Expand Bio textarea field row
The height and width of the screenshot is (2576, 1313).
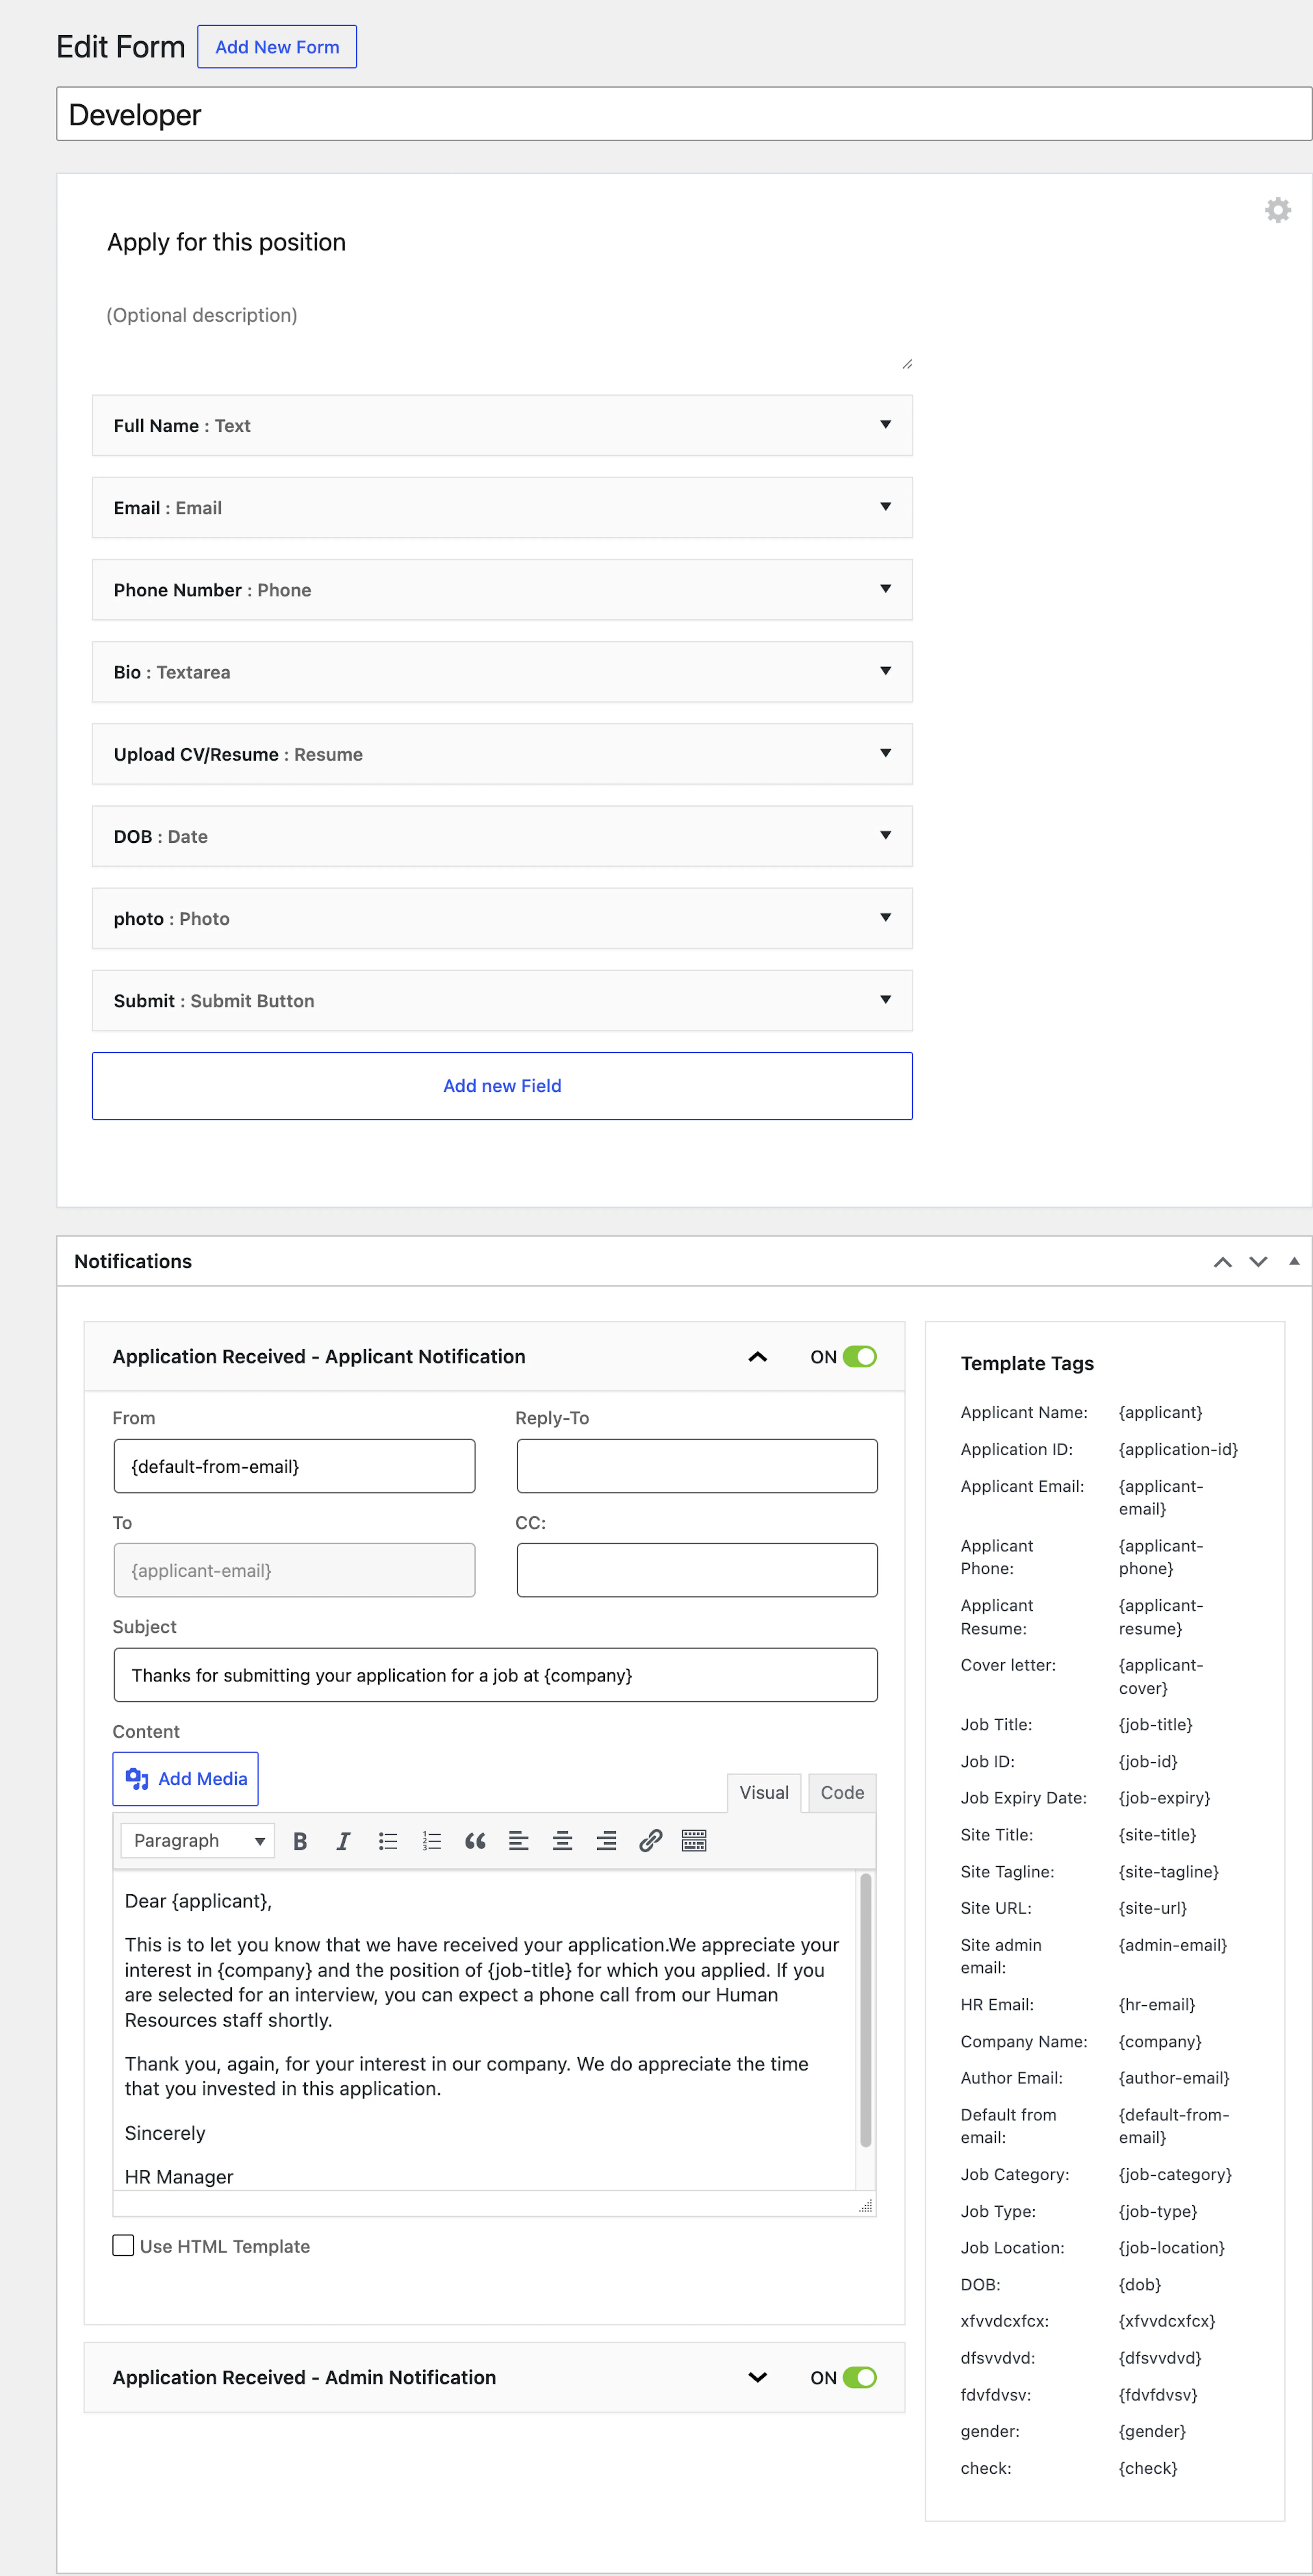502,672
